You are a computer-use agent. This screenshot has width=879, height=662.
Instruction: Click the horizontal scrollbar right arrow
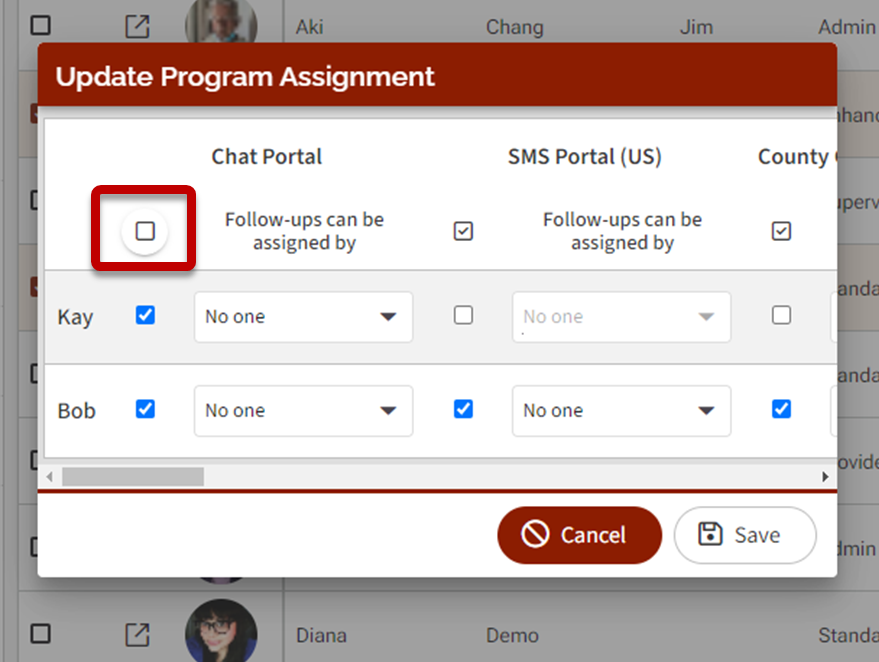(826, 477)
